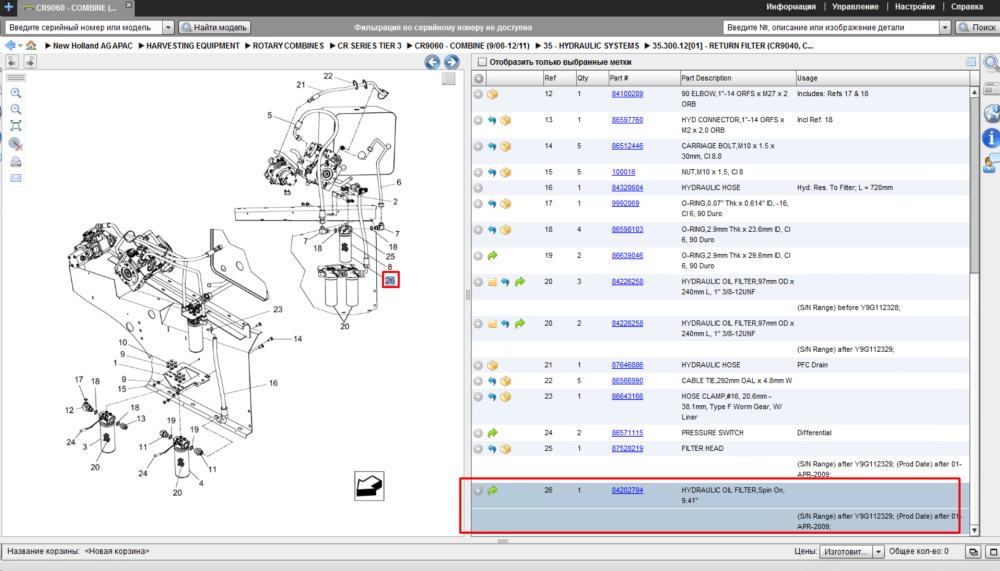The height and width of the screenshot is (571, 1000).
Task: Open part number 87528219 link
Action: coord(627,449)
